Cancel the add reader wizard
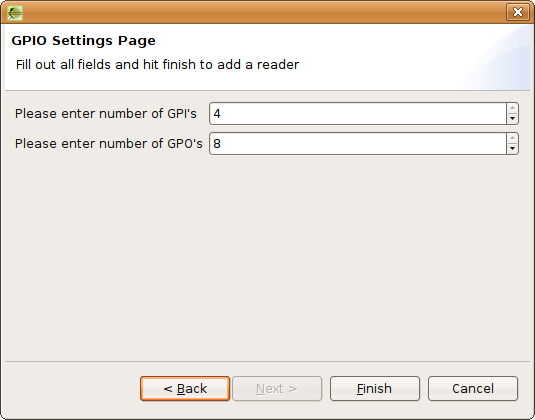 pyautogui.click(x=473, y=389)
